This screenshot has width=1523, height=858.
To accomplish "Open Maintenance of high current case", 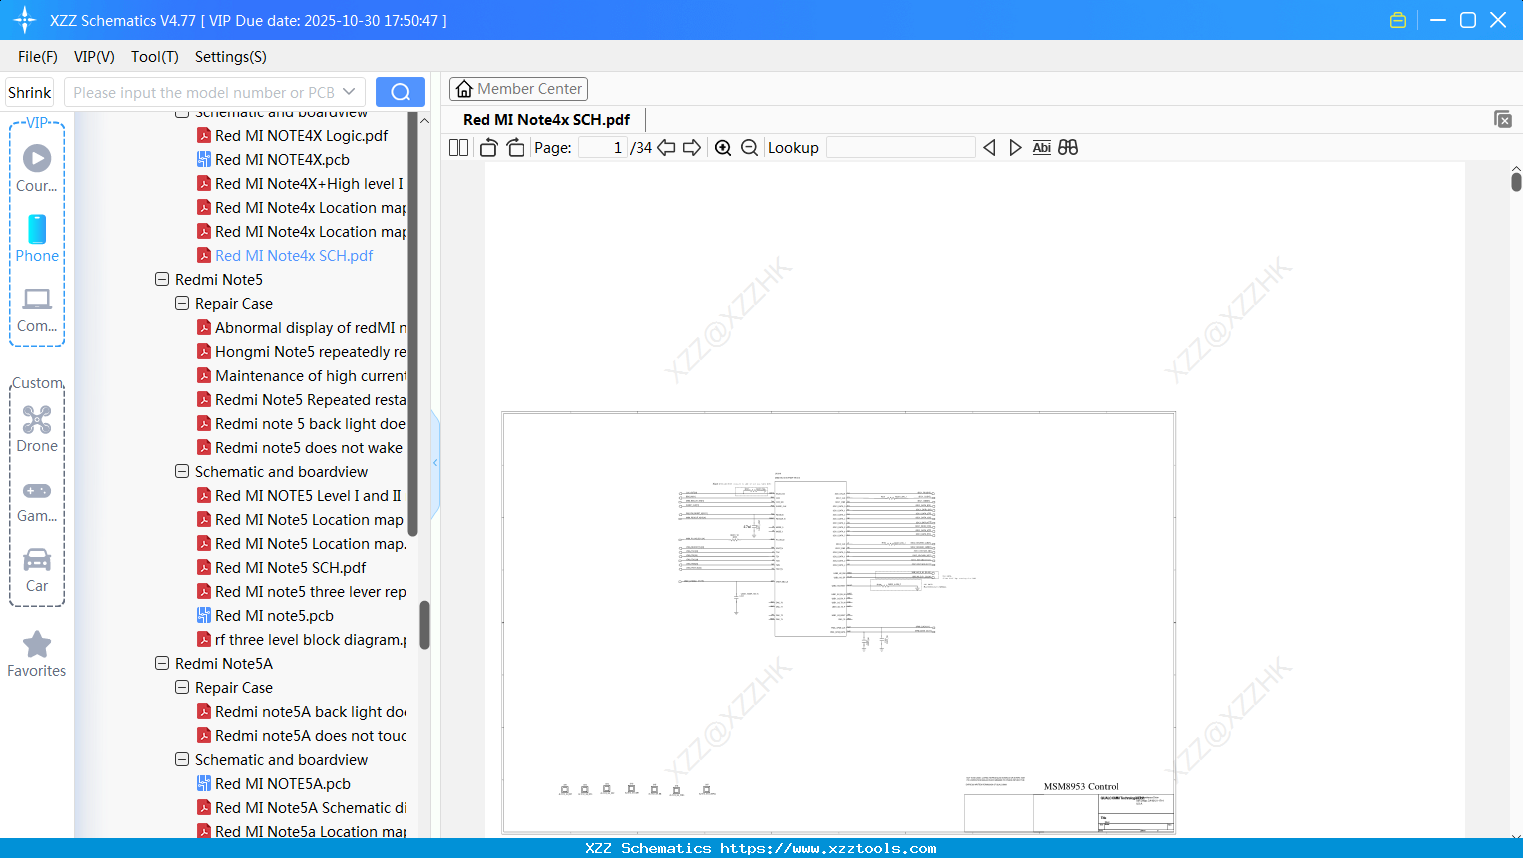I will click(x=301, y=376).
